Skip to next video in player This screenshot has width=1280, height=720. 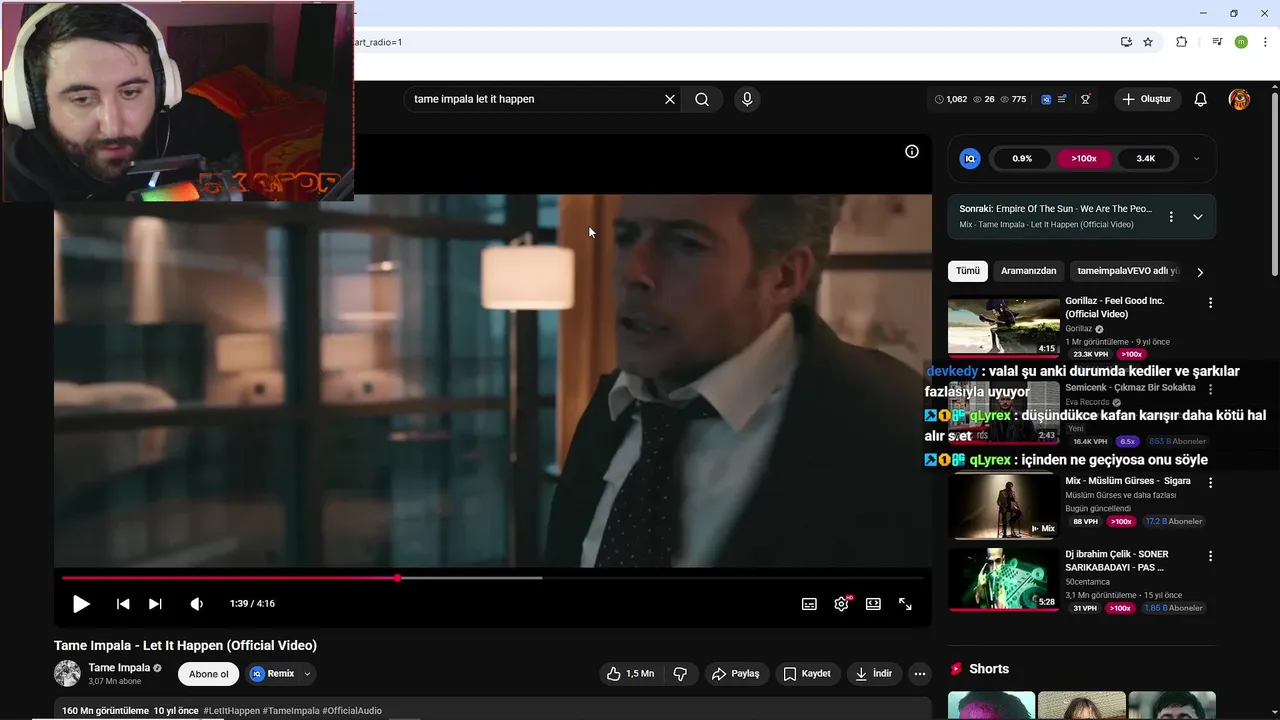coord(155,604)
